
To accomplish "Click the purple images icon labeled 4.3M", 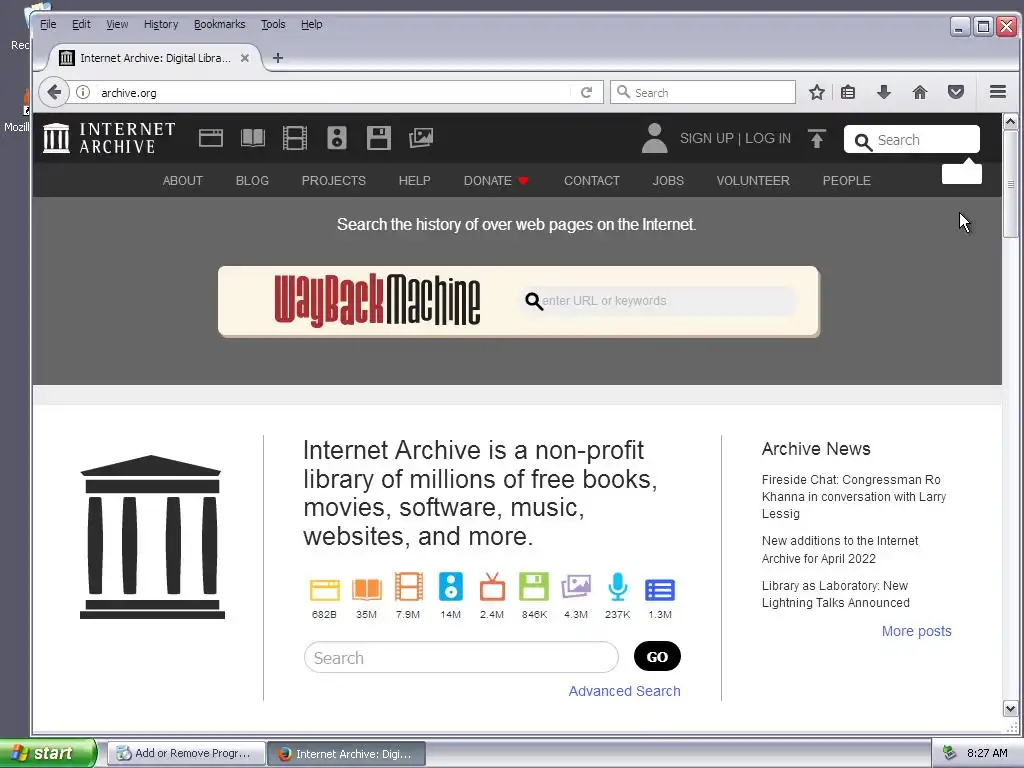I will point(575,586).
